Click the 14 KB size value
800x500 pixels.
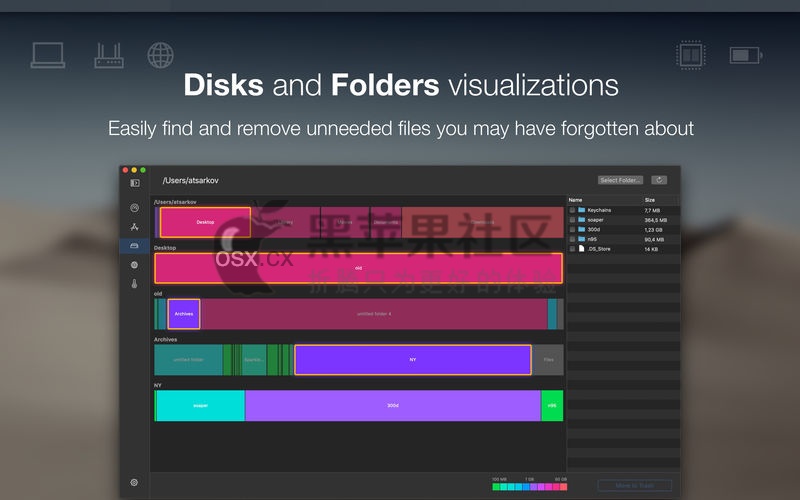651,249
